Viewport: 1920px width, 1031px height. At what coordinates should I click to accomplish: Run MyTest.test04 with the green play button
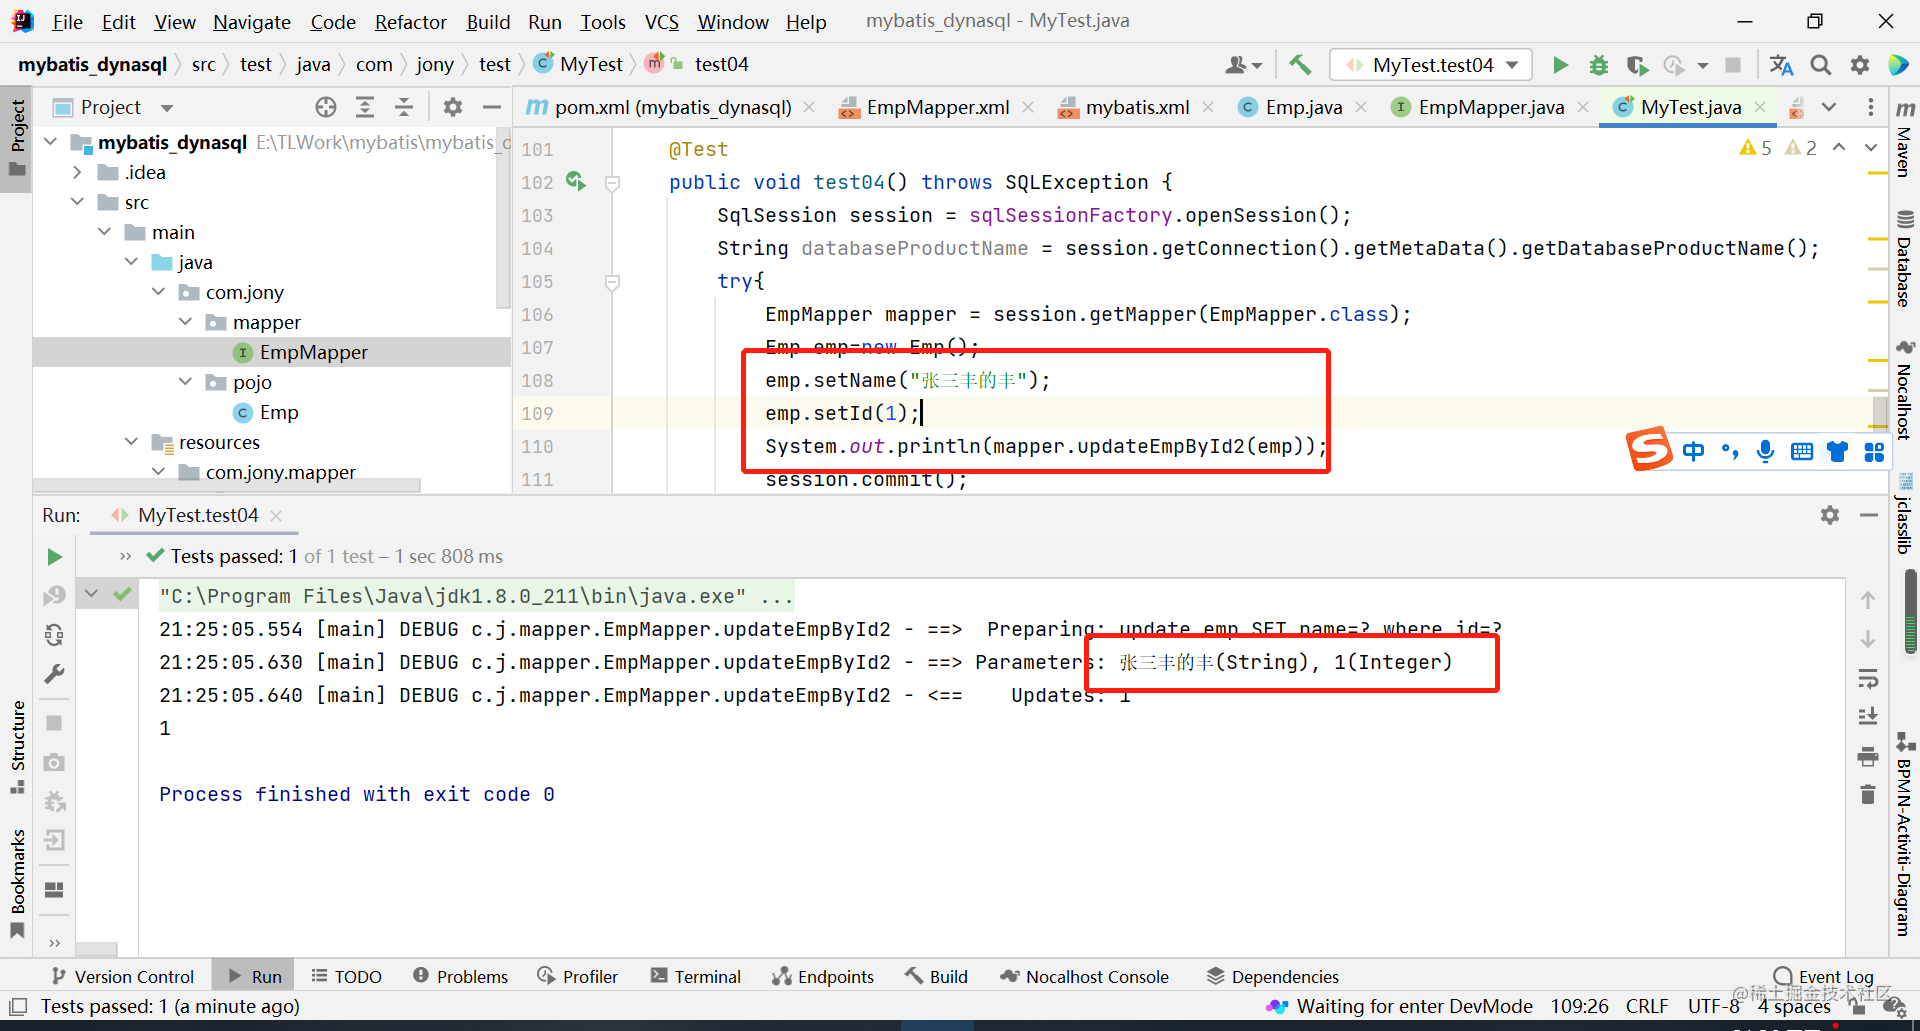pos(1560,65)
